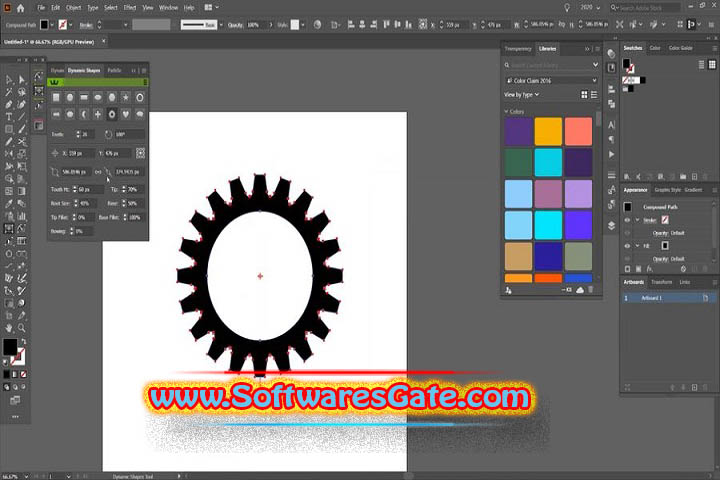Select the Line Segment tool

point(21,117)
